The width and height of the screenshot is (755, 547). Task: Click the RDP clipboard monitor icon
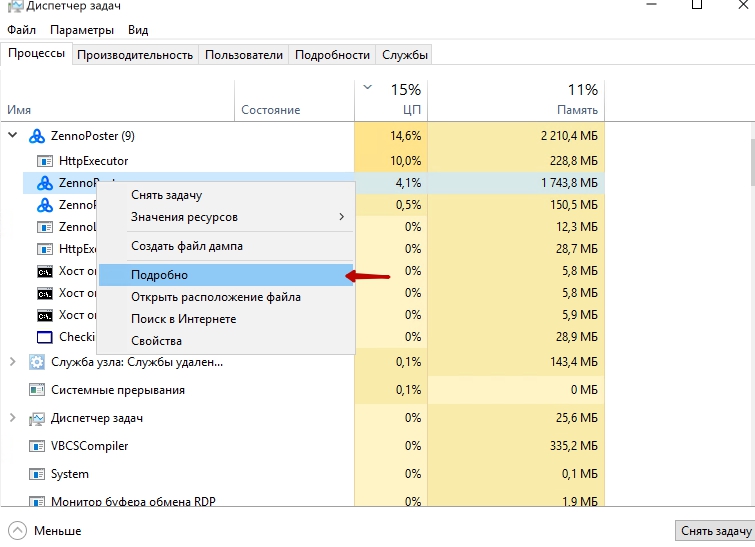37,502
